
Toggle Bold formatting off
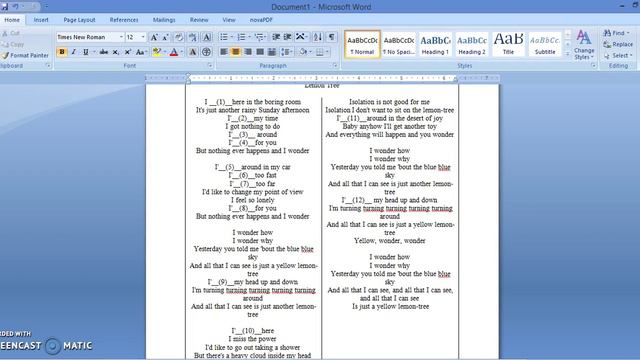point(62,52)
